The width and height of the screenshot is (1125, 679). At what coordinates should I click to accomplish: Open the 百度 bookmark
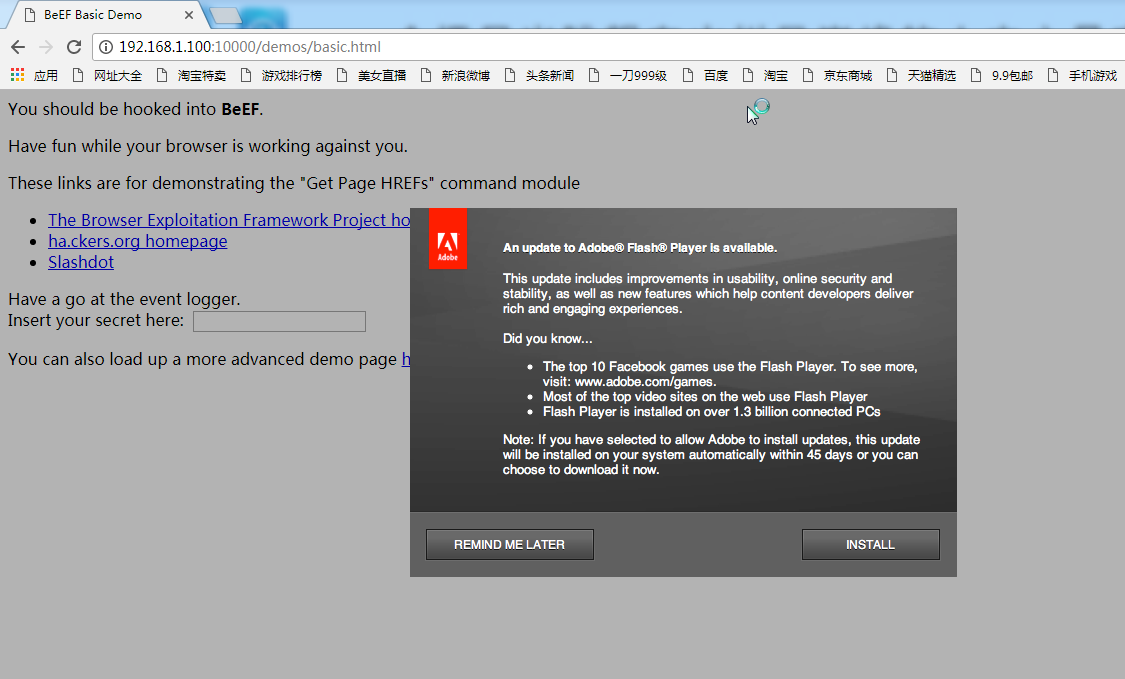click(x=705, y=75)
